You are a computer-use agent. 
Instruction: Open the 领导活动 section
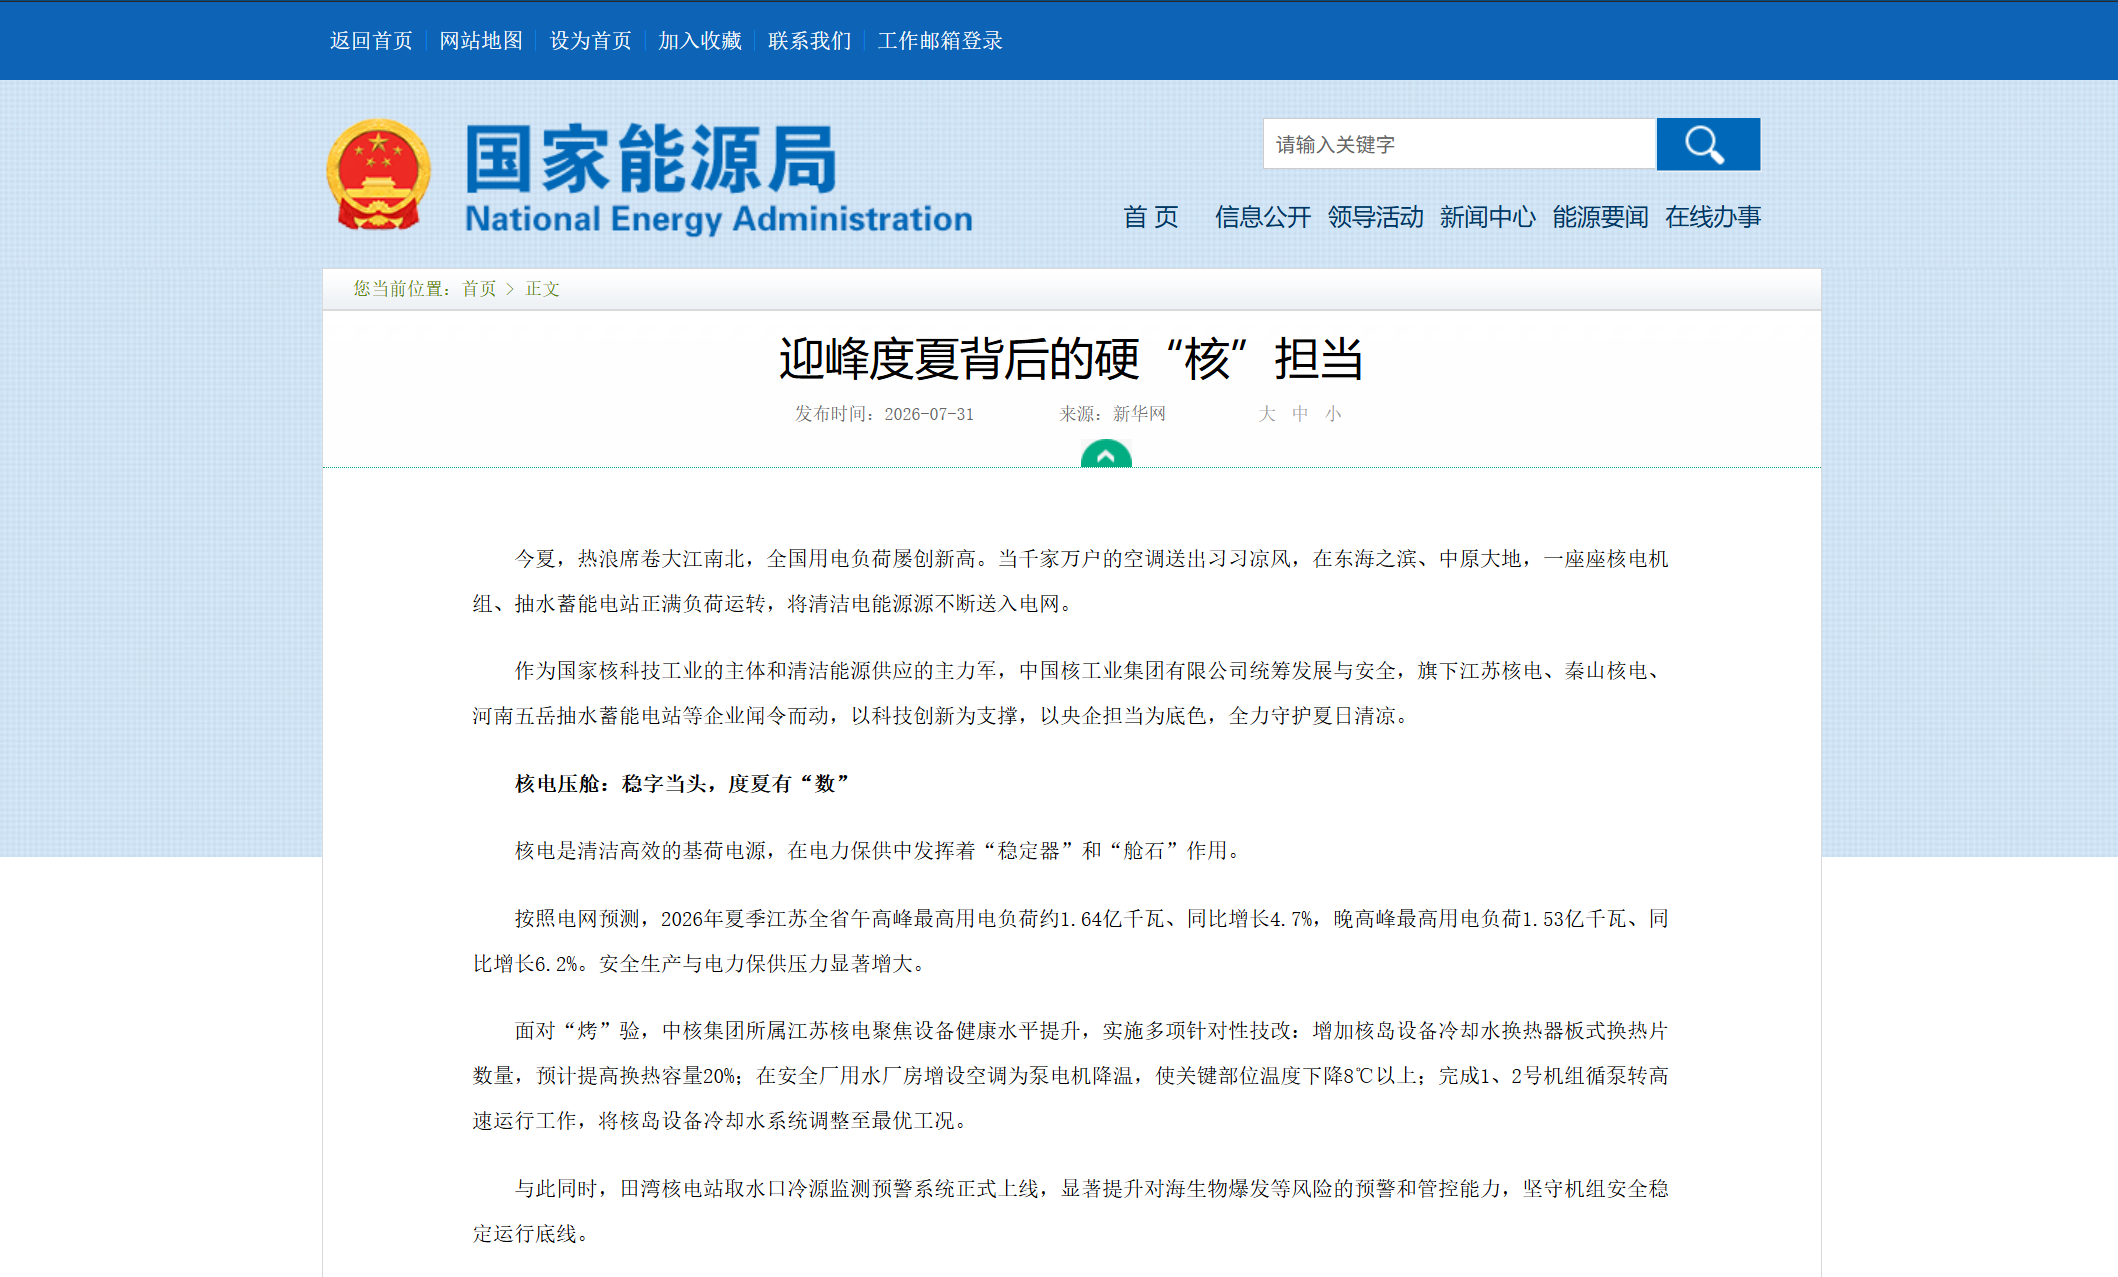tap(1375, 217)
